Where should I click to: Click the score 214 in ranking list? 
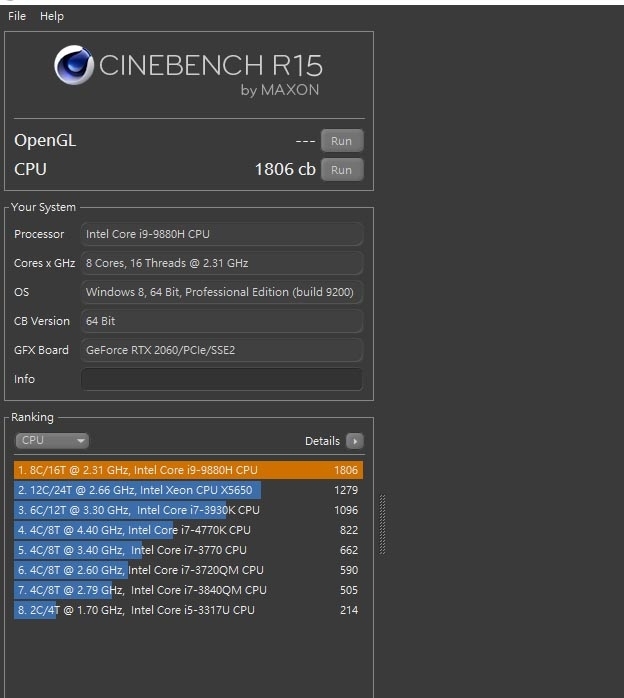(348, 610)
